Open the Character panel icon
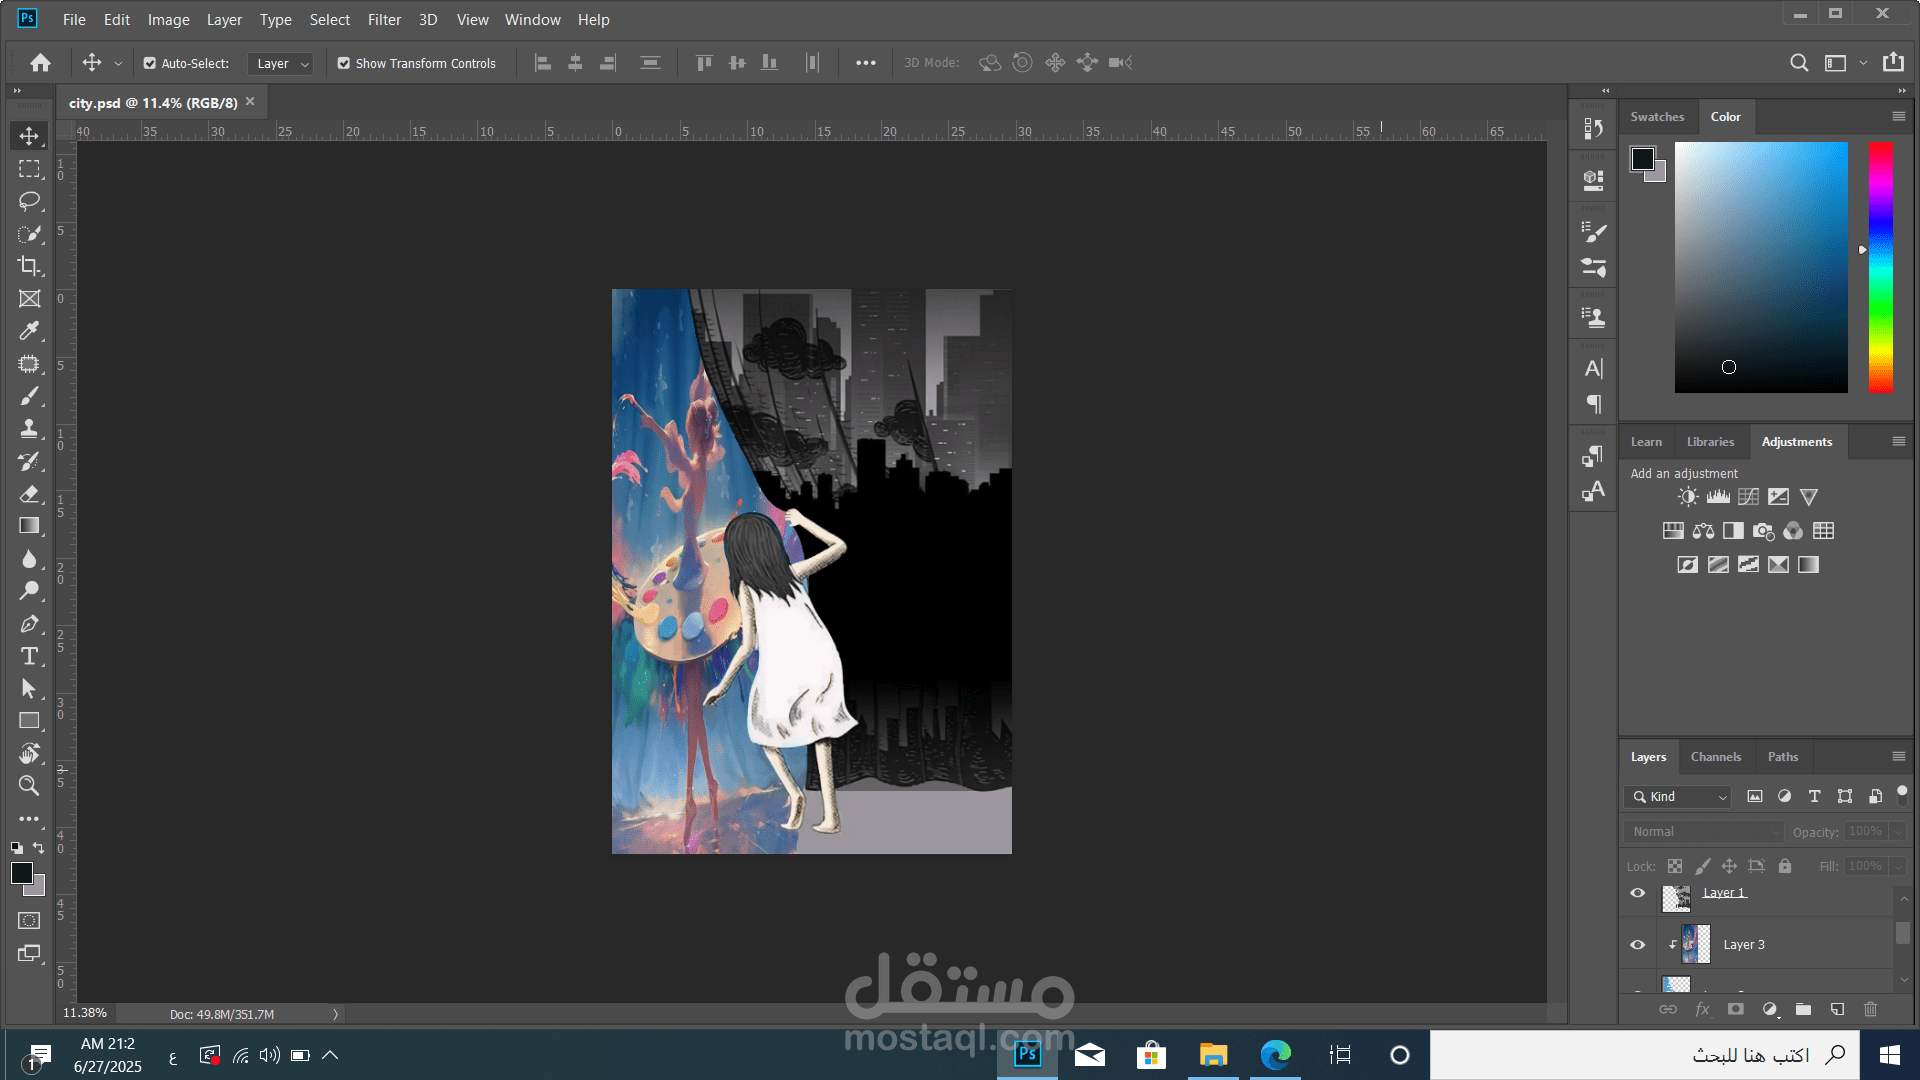1920x1080 pixels. pos(1593,369)
